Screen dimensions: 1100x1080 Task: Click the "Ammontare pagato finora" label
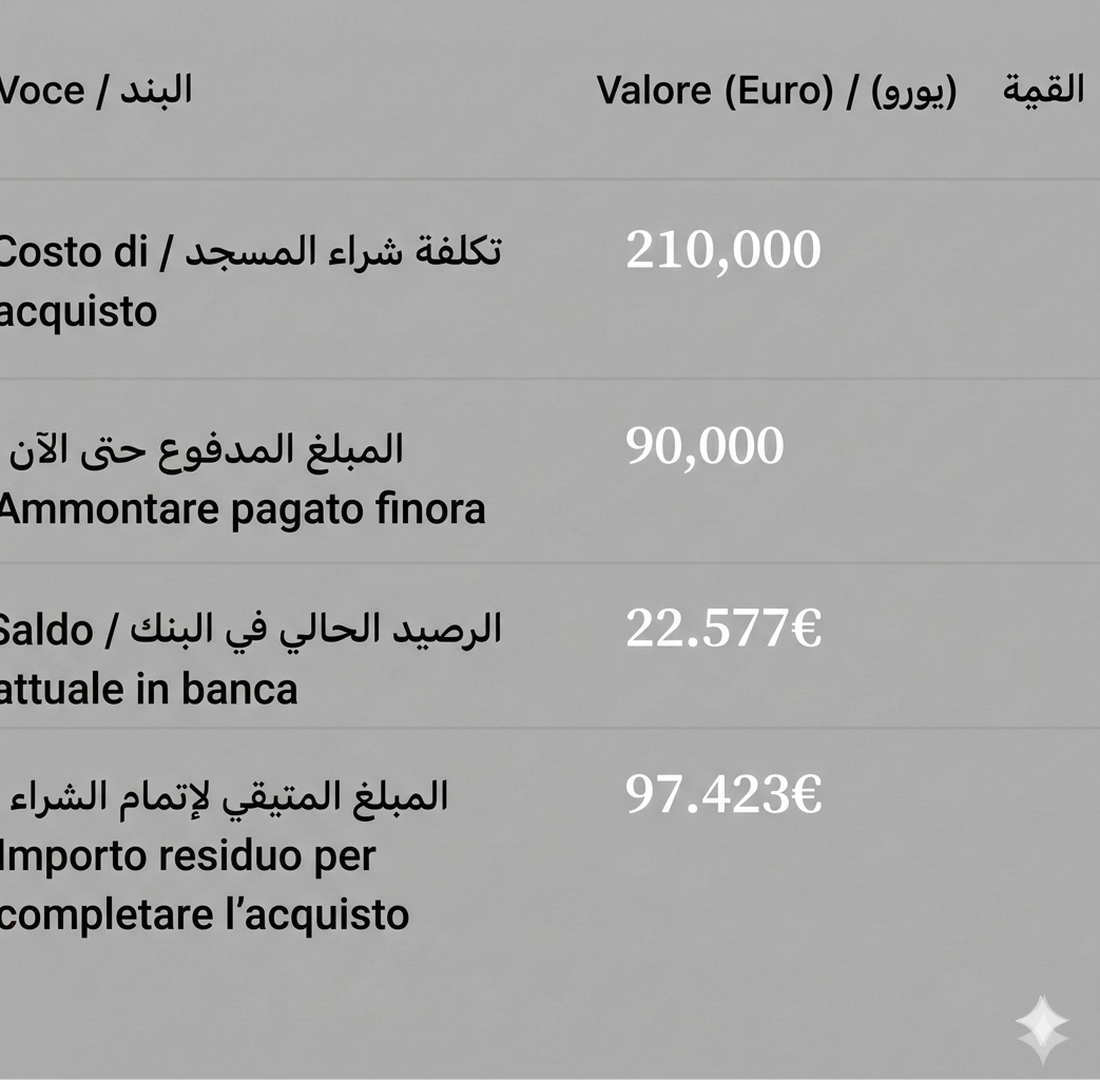pos(241,509)
